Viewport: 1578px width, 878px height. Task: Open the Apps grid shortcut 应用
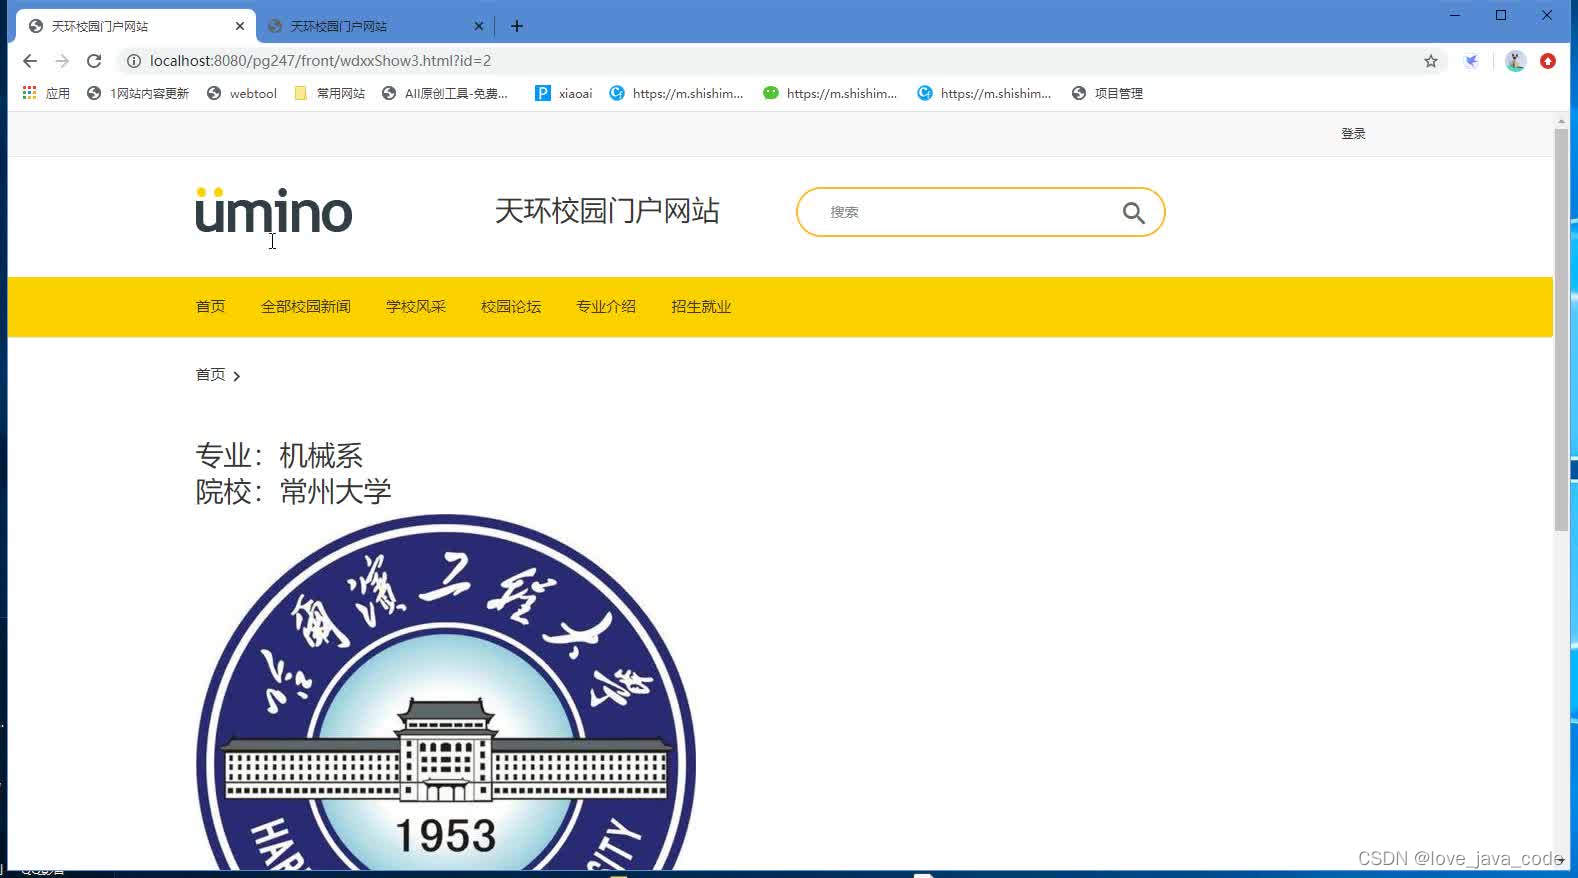(x=46, y=93)
